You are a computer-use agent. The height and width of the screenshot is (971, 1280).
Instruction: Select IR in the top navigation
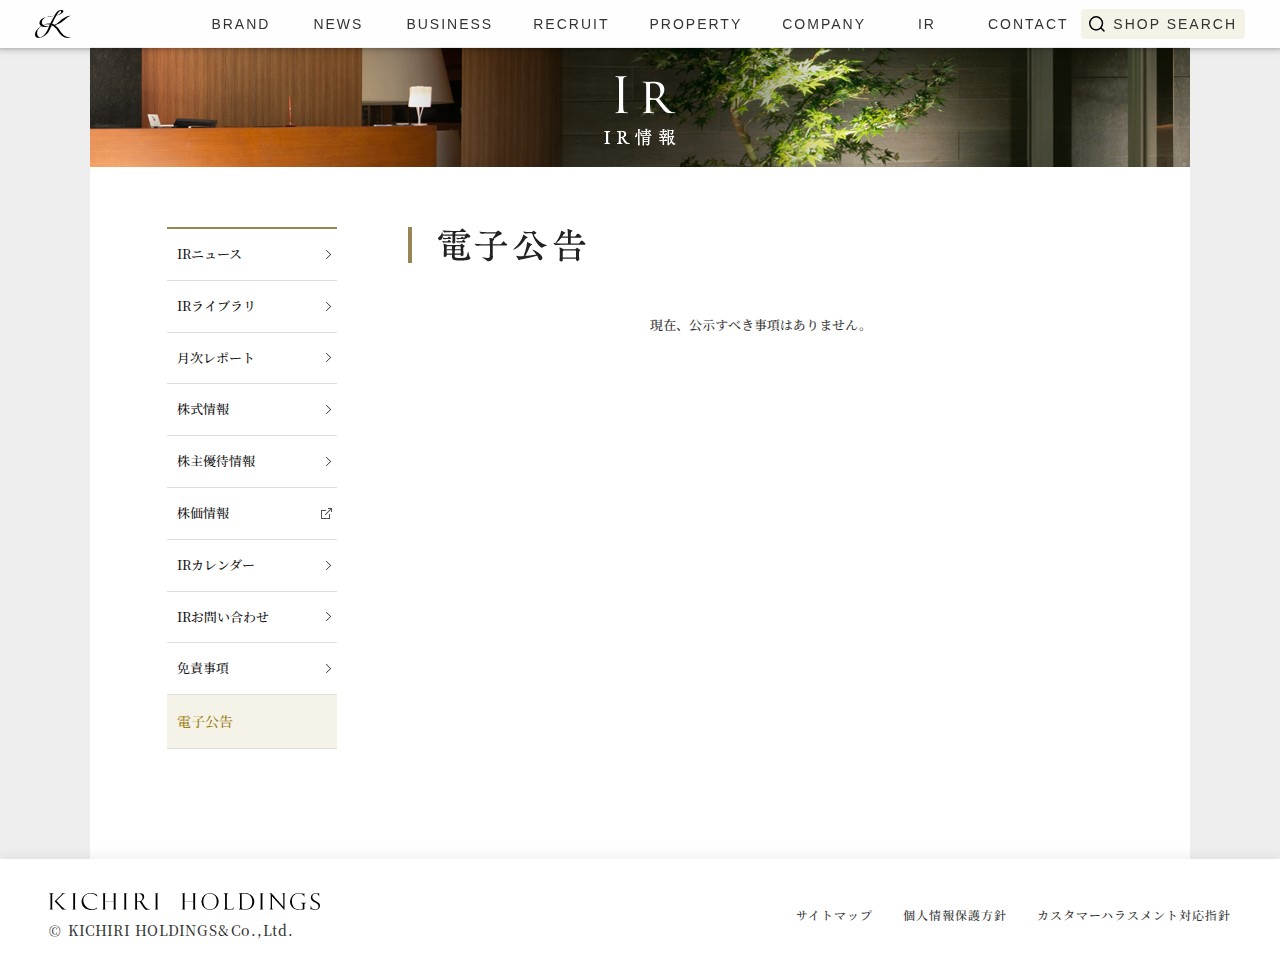click(926, 24)
